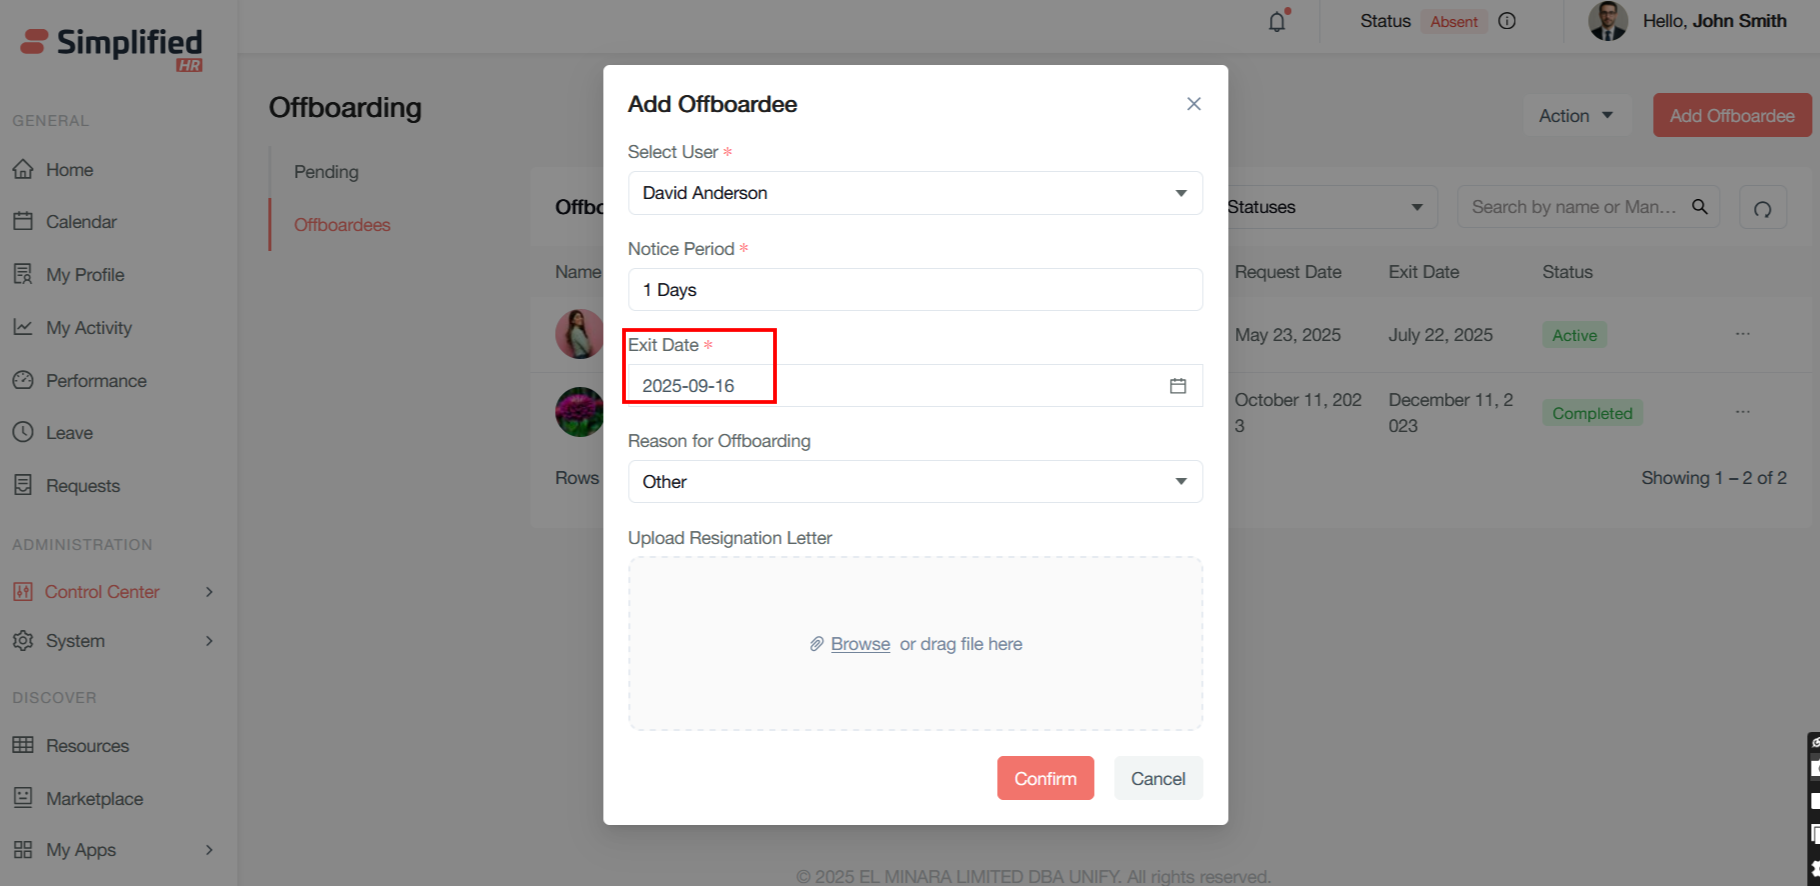This screenshot has height=886, width=1820.
Task: Open the notifications bell icon
Action: (1277, 21)
